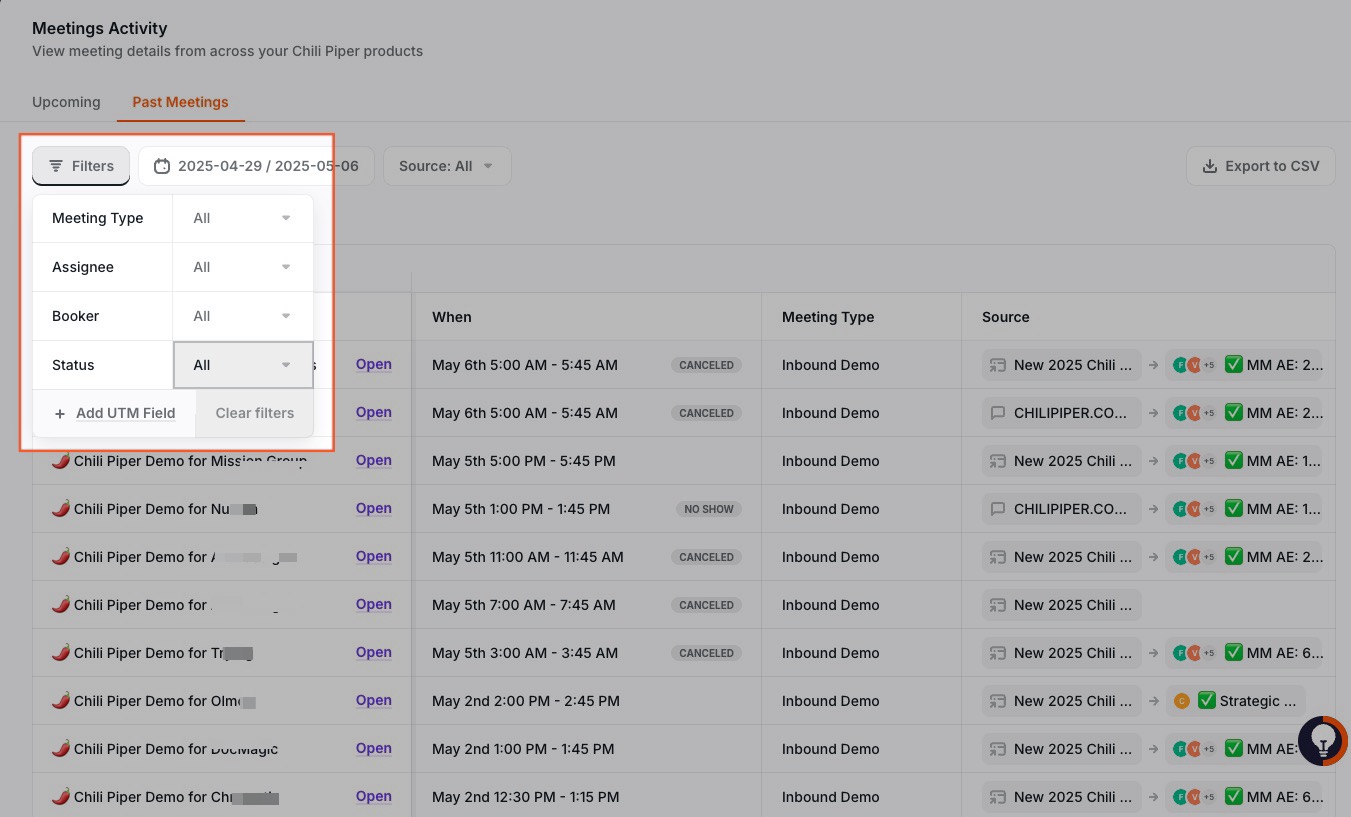Click MM AE assignee chip on May 5th 5:00 PM row
Screen dimensions: 1351x817
coord(1243,461)
